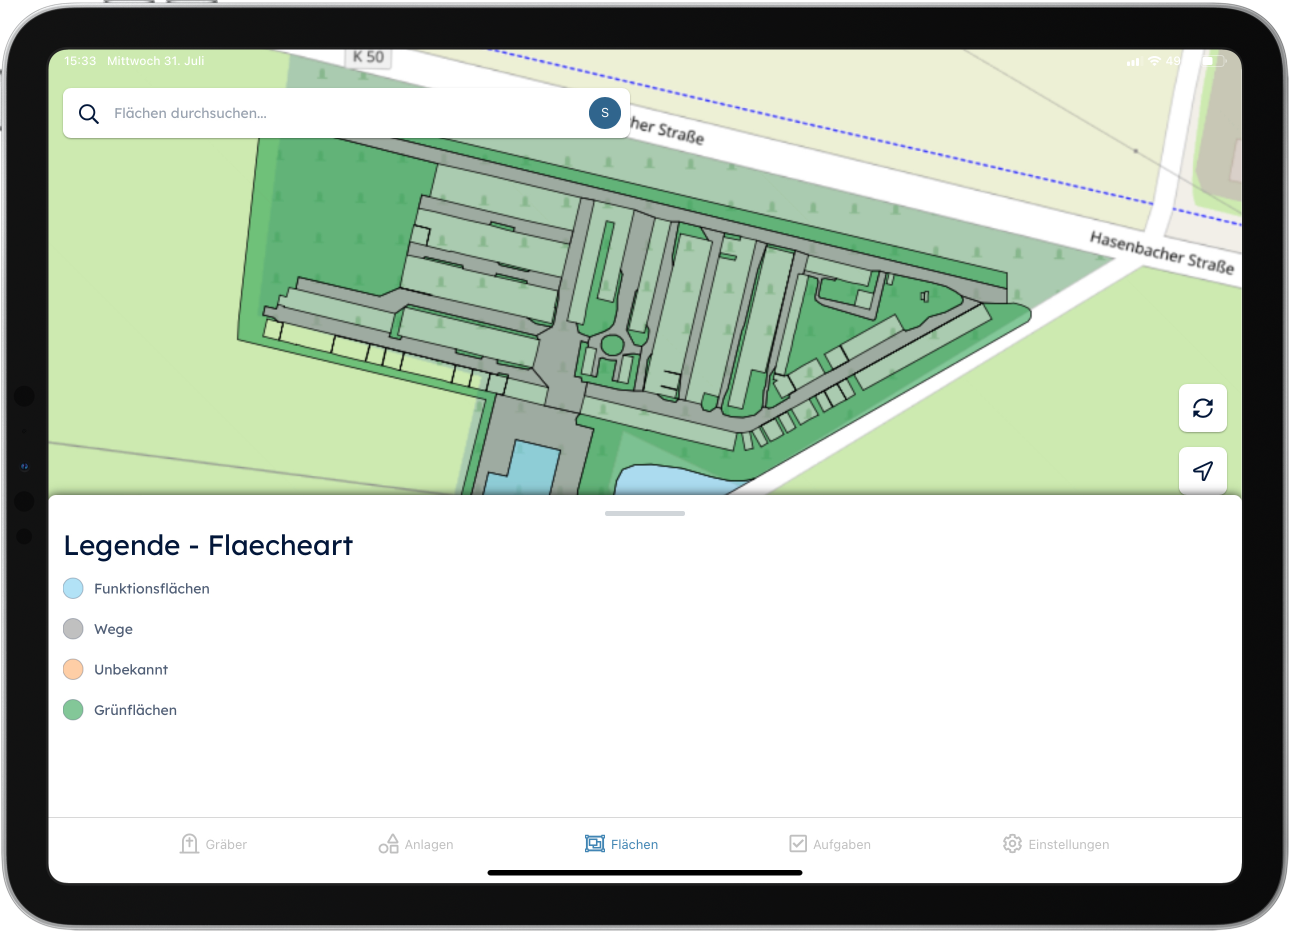Image resolution: width=1289 pixels, height=931 pixels.
Task: Click the magnifying glass search icon
Action: click(x=89, y=114)
